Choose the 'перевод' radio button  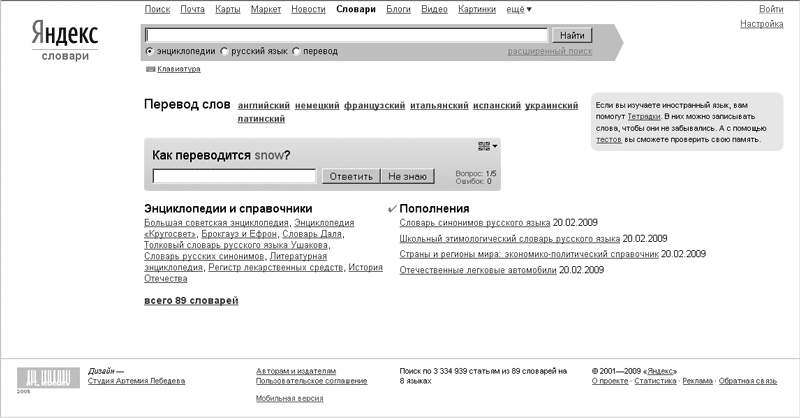coord(297,51)
